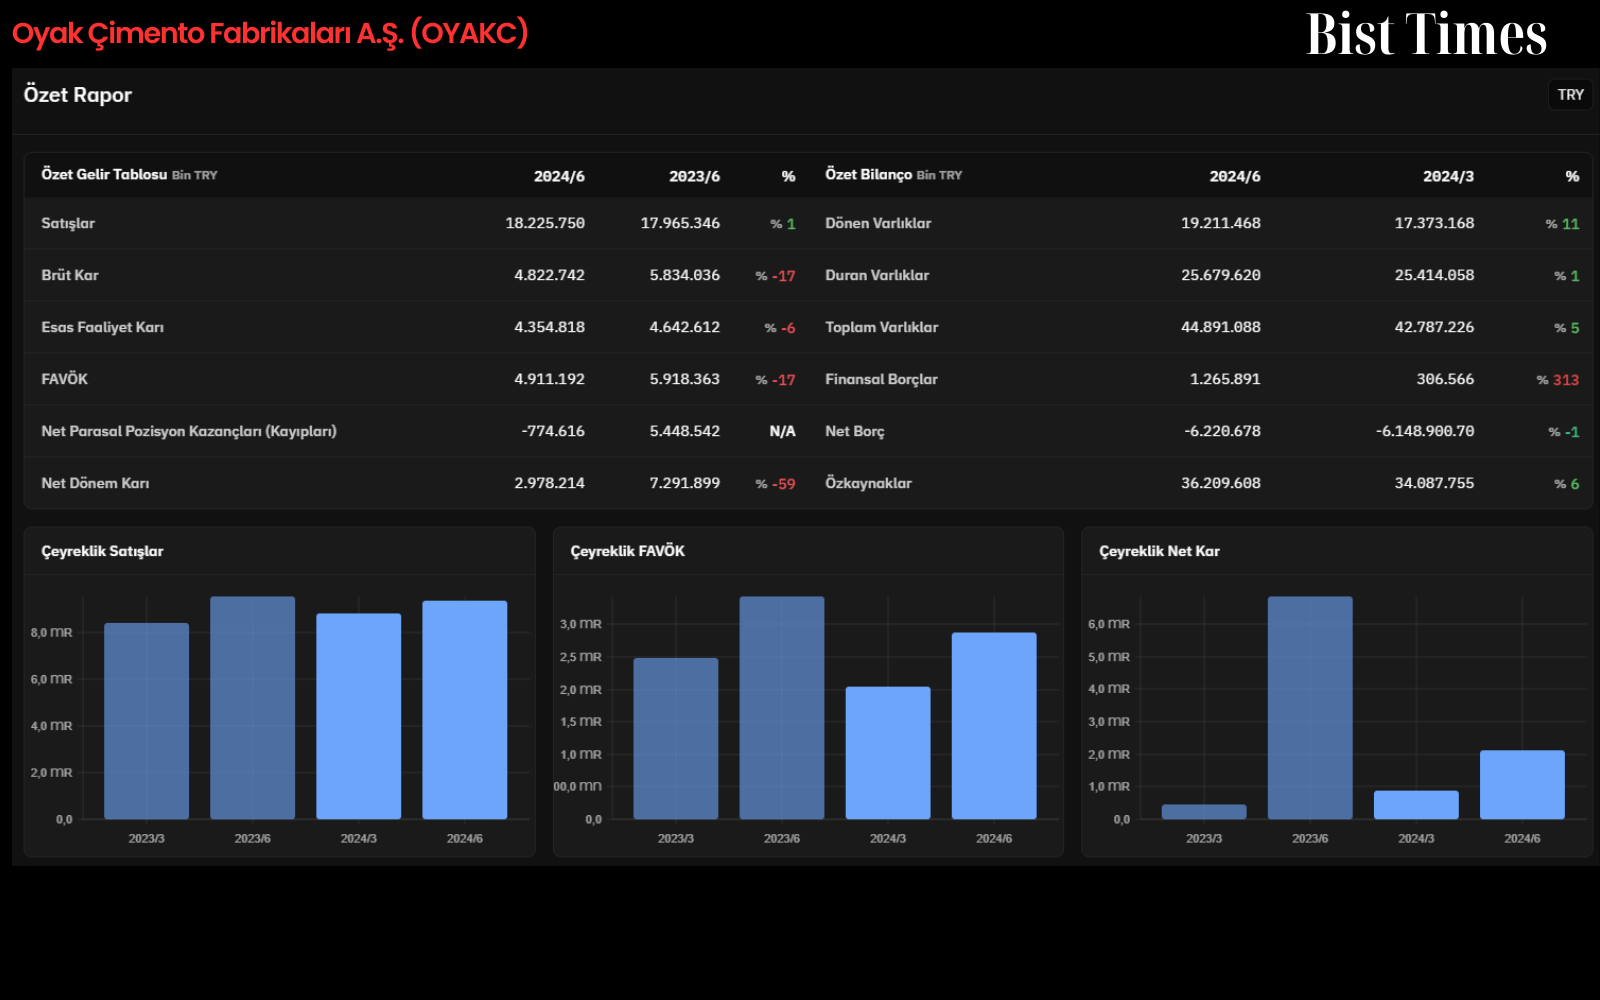1600x1000 pixels.
Task: Click the Brüt Kar value 4.822.742
Action: 549,275
